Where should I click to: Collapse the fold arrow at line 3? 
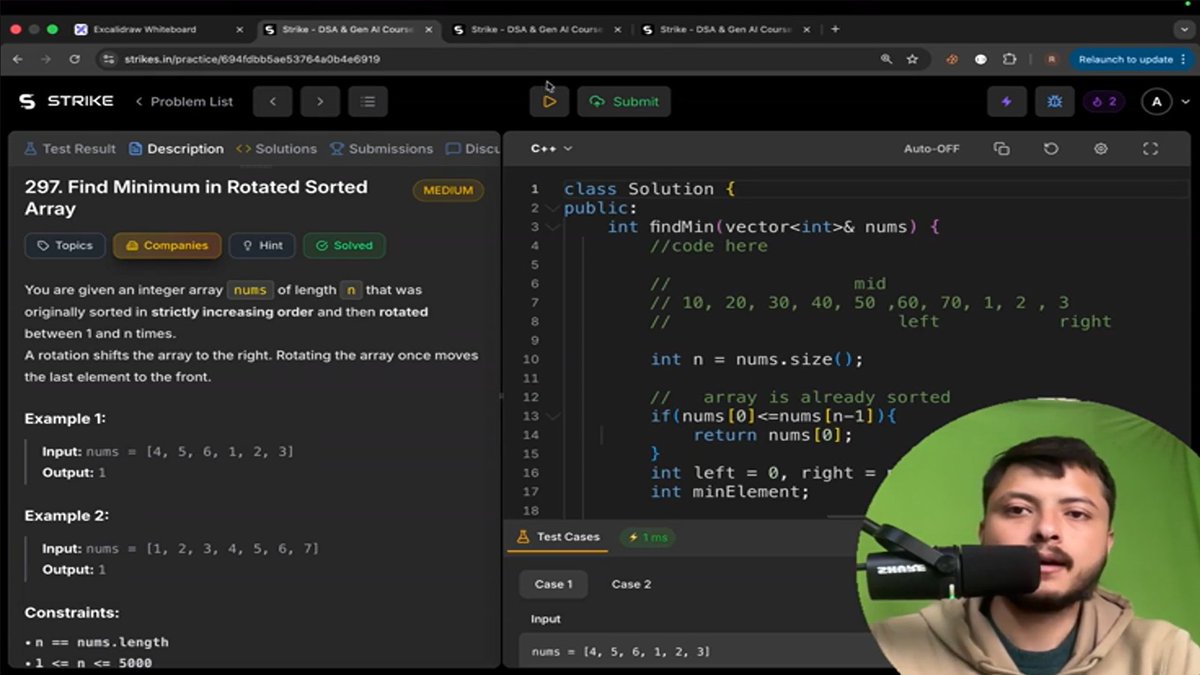pyautogui.click(x=554, y=227)
